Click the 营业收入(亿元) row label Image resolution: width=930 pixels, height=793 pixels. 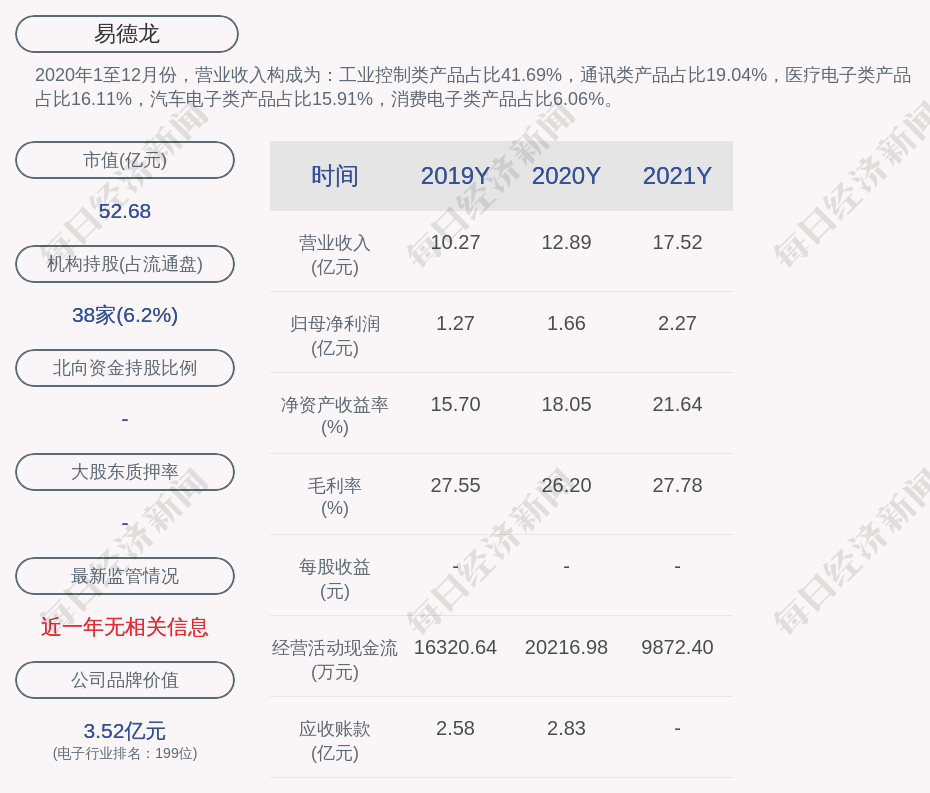(x=335, y=254)
